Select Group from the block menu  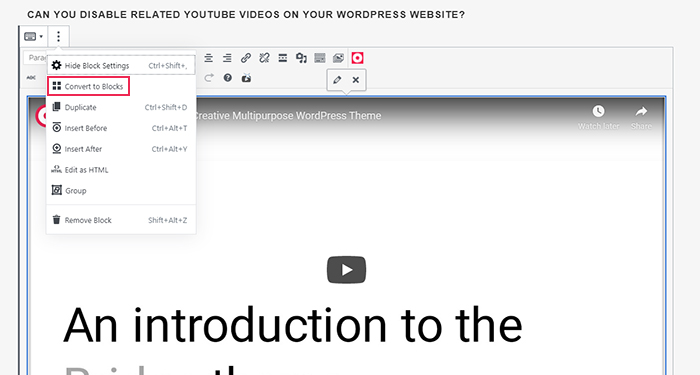pos(121,191)
